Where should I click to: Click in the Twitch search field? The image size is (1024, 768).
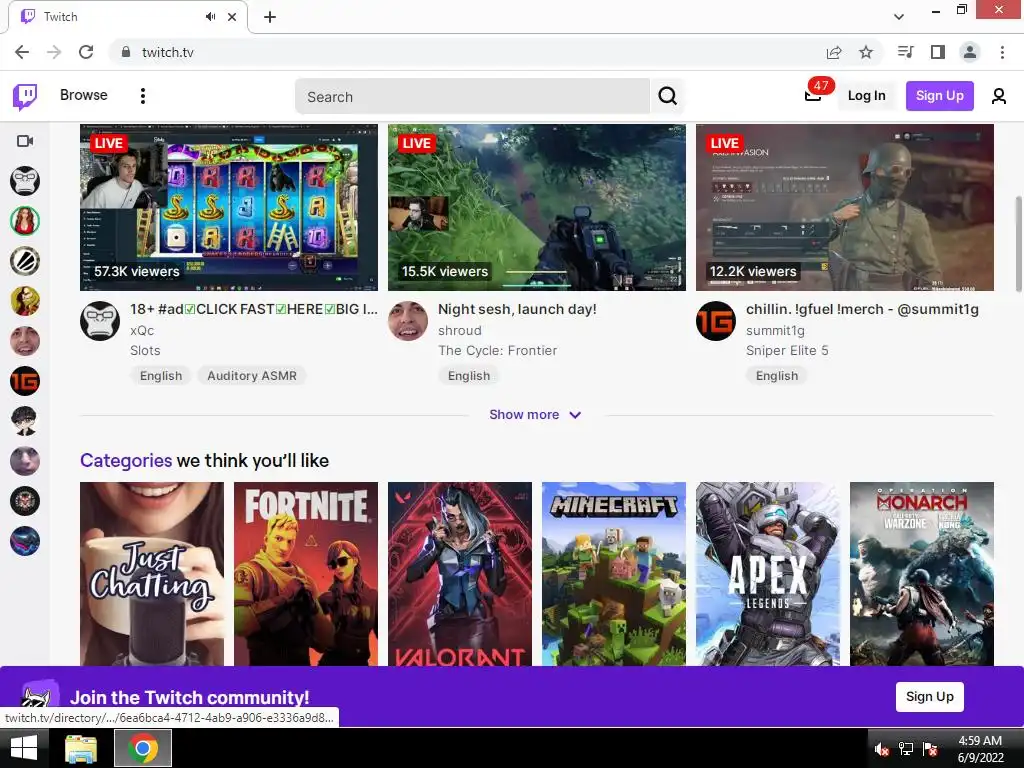tap(472, 97)
